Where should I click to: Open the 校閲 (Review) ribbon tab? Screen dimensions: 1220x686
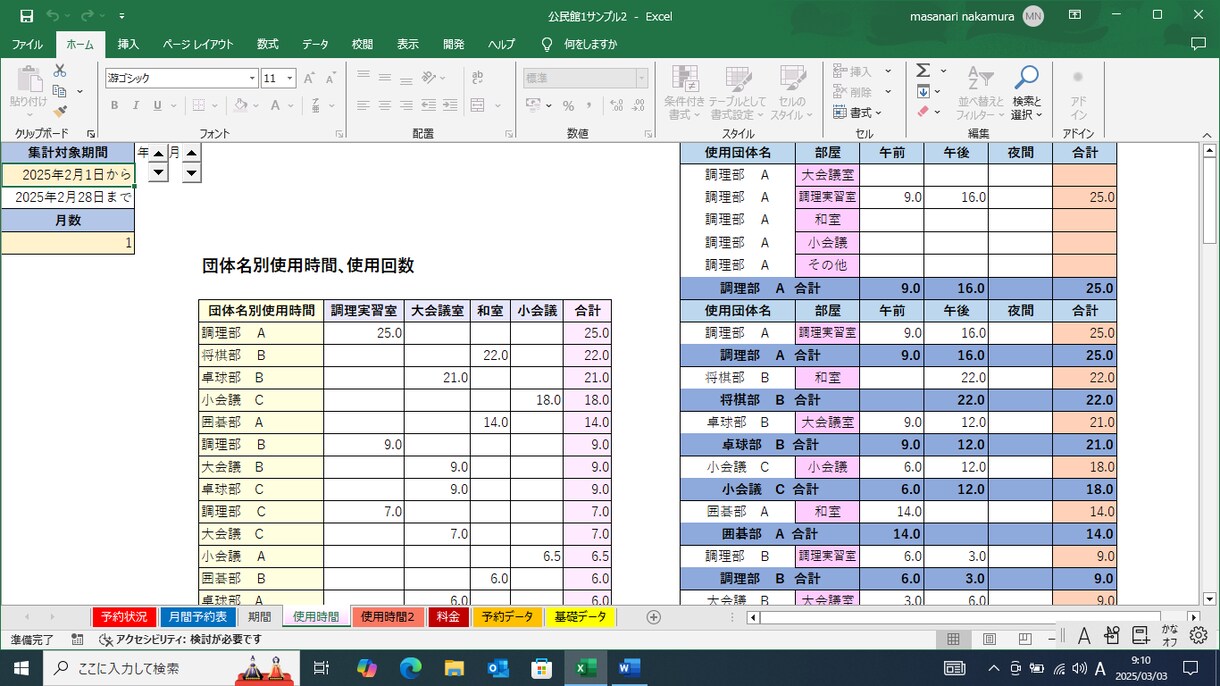click(x=362, y=44)
